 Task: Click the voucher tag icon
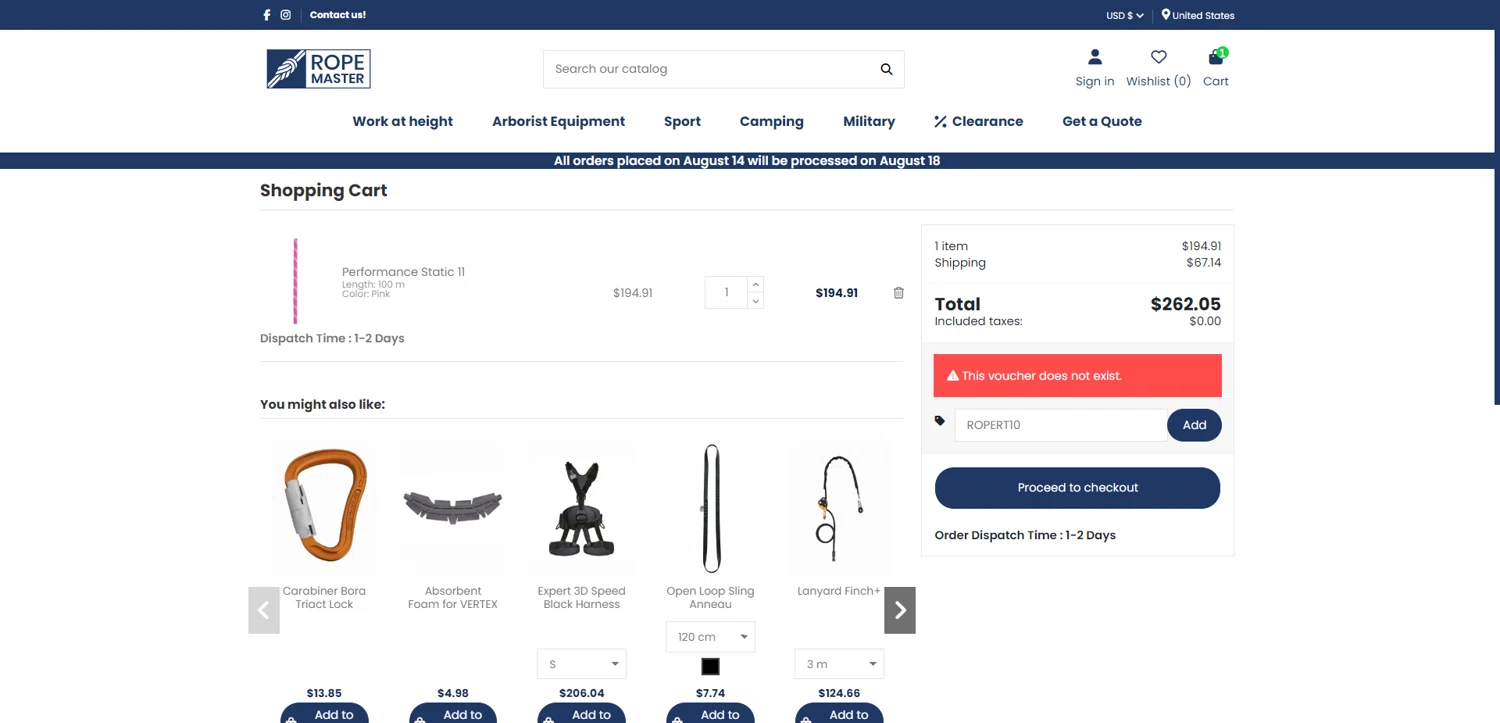click(940, 421)
